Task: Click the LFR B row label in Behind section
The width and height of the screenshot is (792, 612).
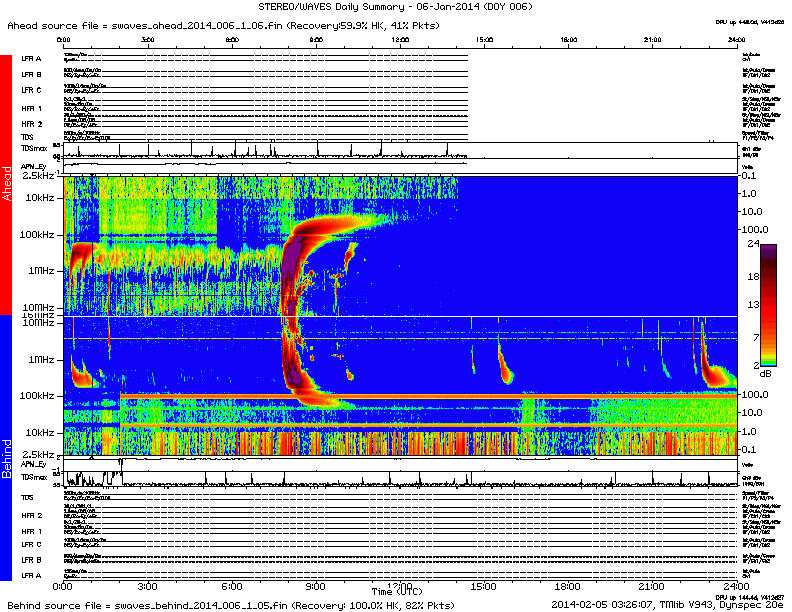Action: [x=31, y=559]
